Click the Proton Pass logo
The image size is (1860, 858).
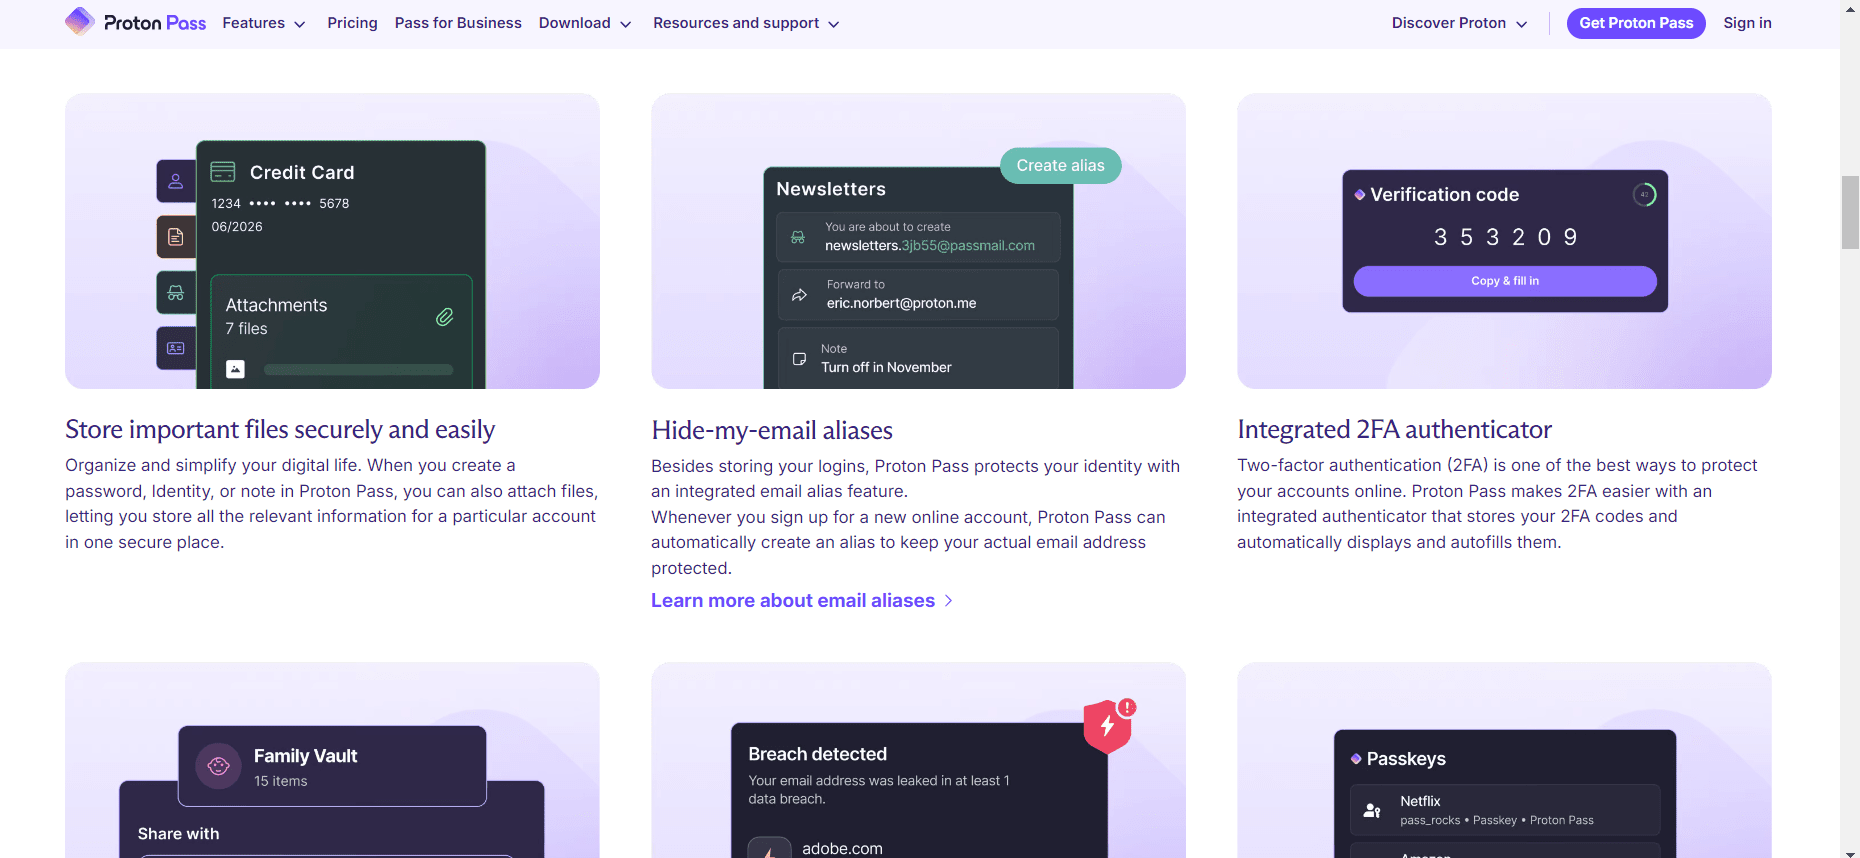135,22
